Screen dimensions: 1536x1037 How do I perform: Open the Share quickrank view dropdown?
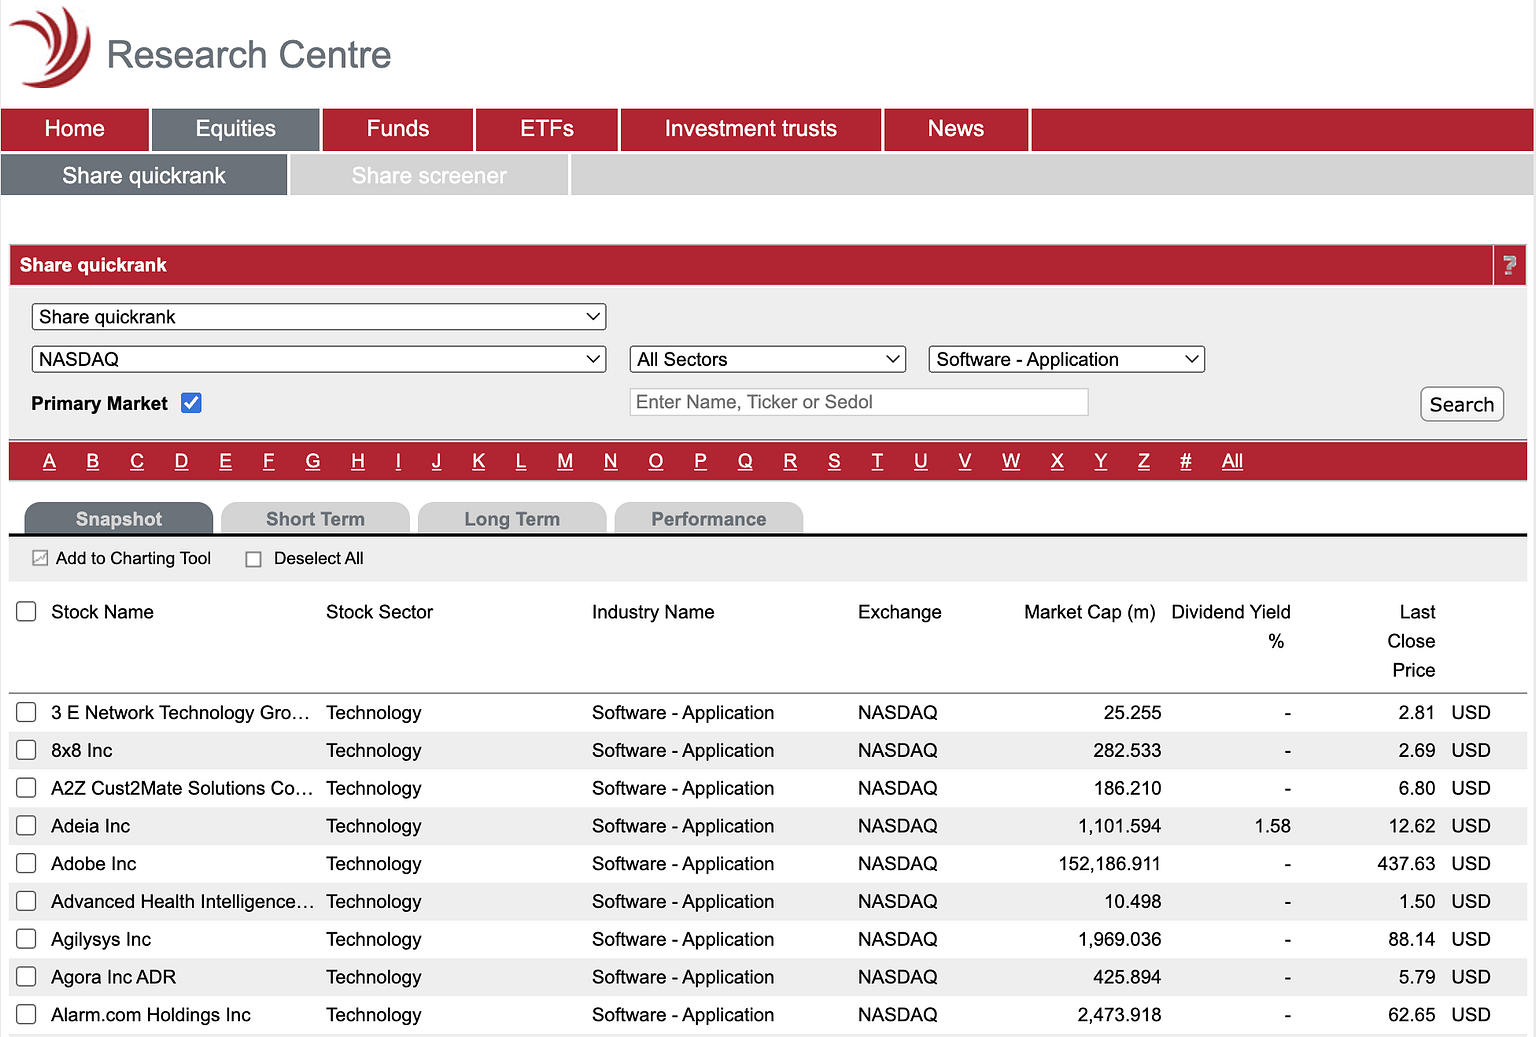[318, 316]
